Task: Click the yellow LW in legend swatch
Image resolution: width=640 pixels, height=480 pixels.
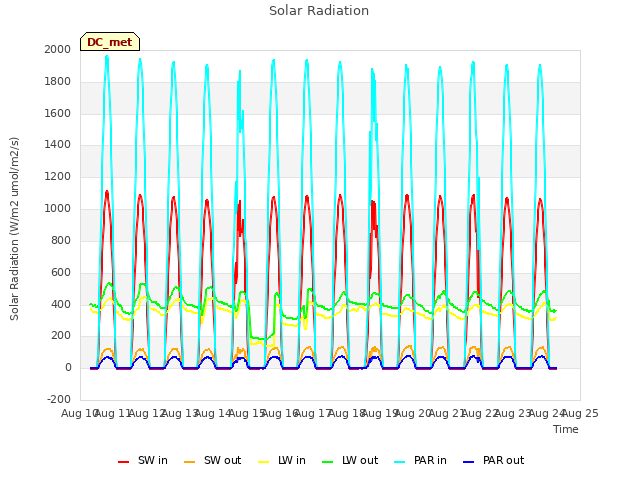Action: (x=264, y=462)
